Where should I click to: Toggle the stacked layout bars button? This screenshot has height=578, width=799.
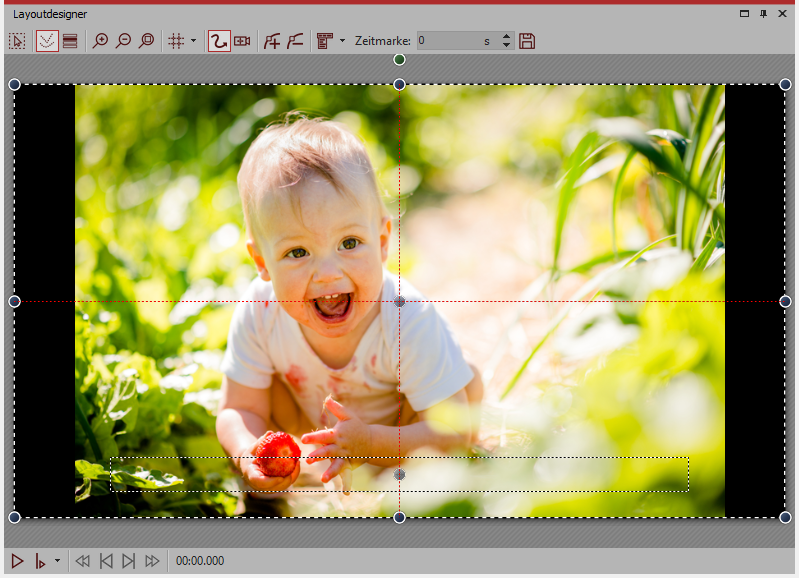tap(69, 41)
